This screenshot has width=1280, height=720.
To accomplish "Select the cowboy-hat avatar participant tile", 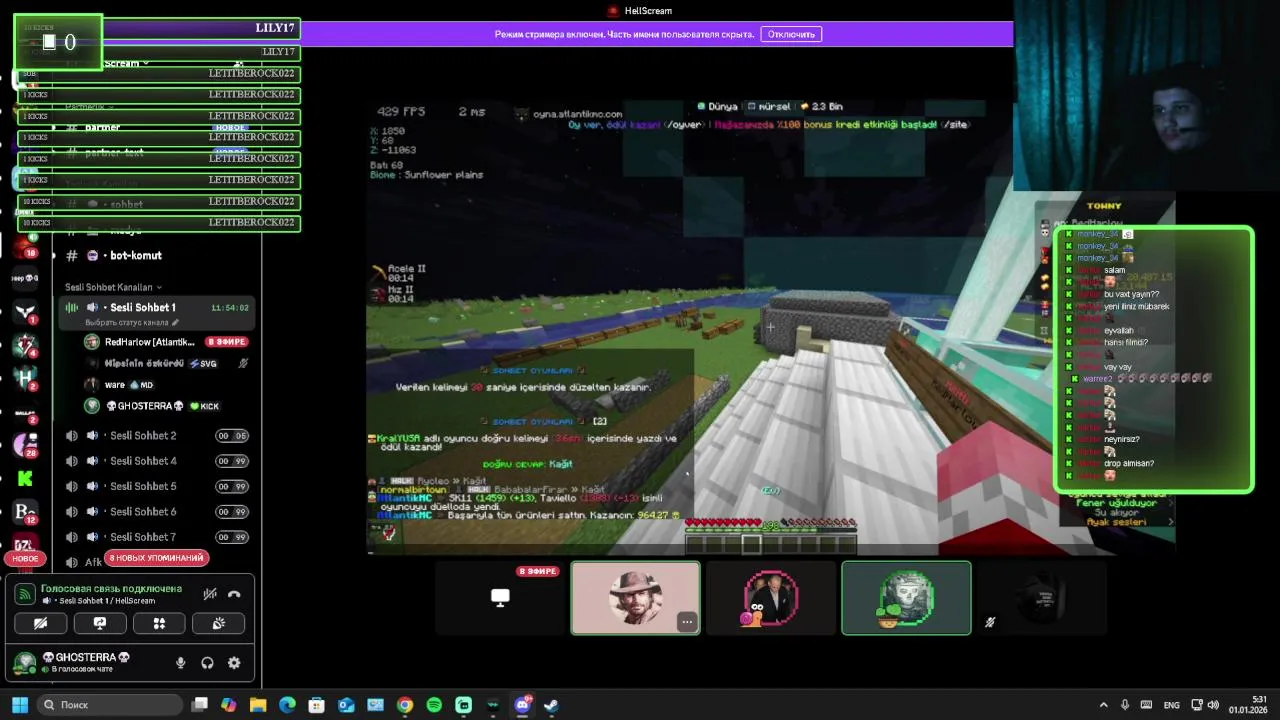I will [635, 598].
